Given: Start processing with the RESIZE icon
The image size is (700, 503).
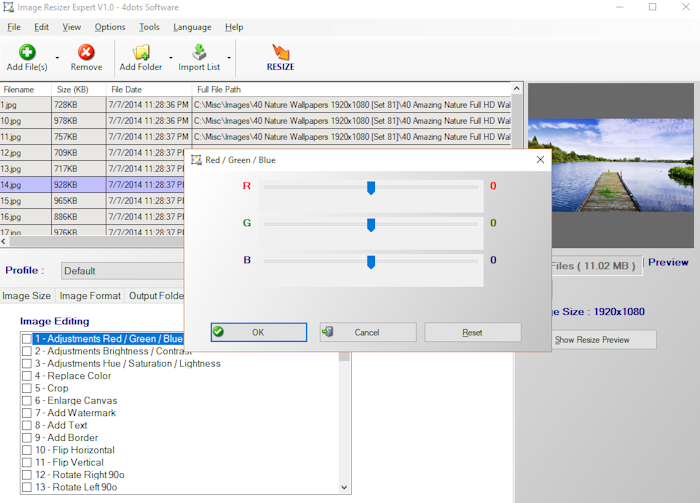Looking at the screenshot, I should 281,52.
